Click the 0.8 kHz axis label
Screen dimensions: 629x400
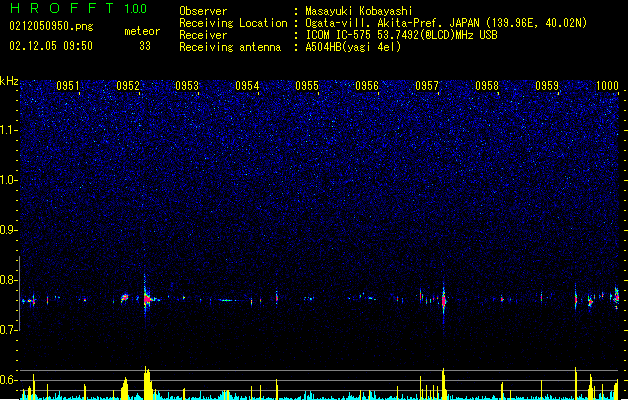pyautogui.click(x=8, y=280)
